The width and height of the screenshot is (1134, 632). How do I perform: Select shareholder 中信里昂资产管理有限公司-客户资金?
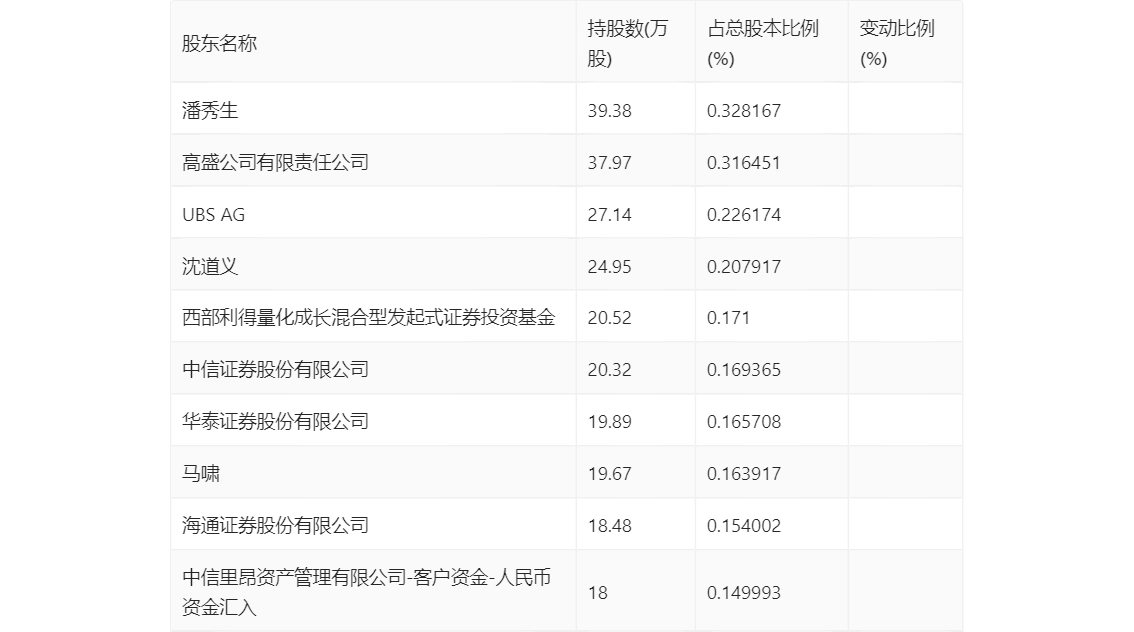pos(367,592)
